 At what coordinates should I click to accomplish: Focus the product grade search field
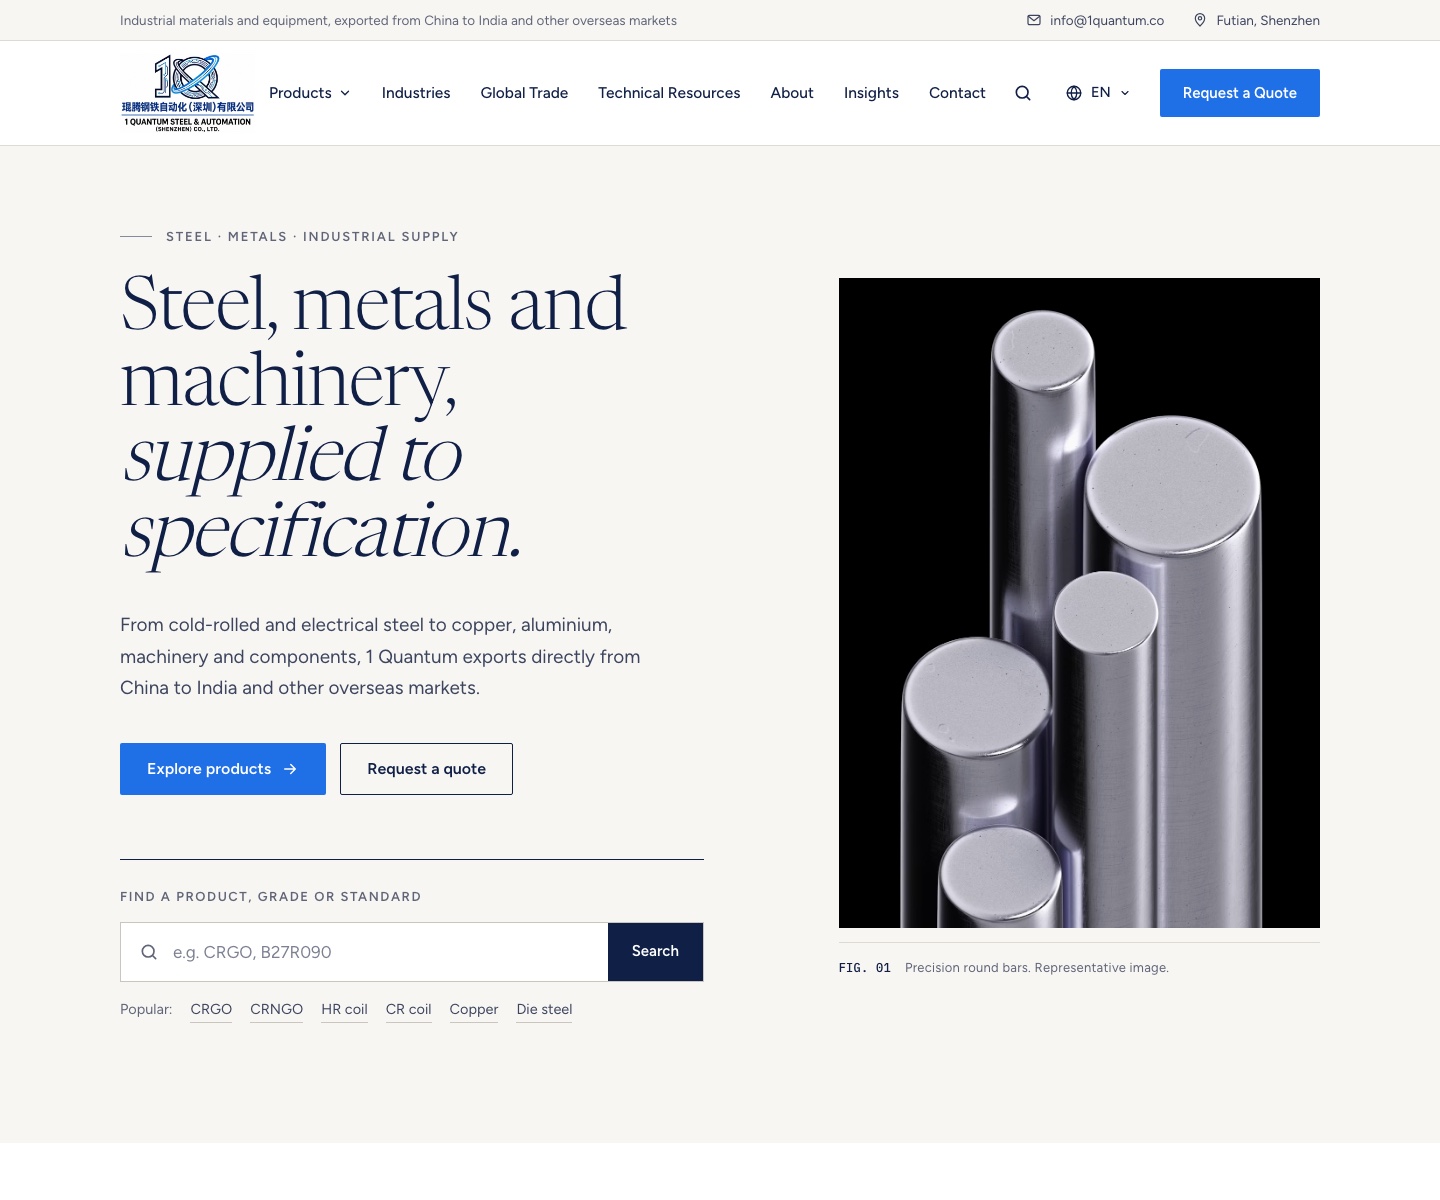364,952
